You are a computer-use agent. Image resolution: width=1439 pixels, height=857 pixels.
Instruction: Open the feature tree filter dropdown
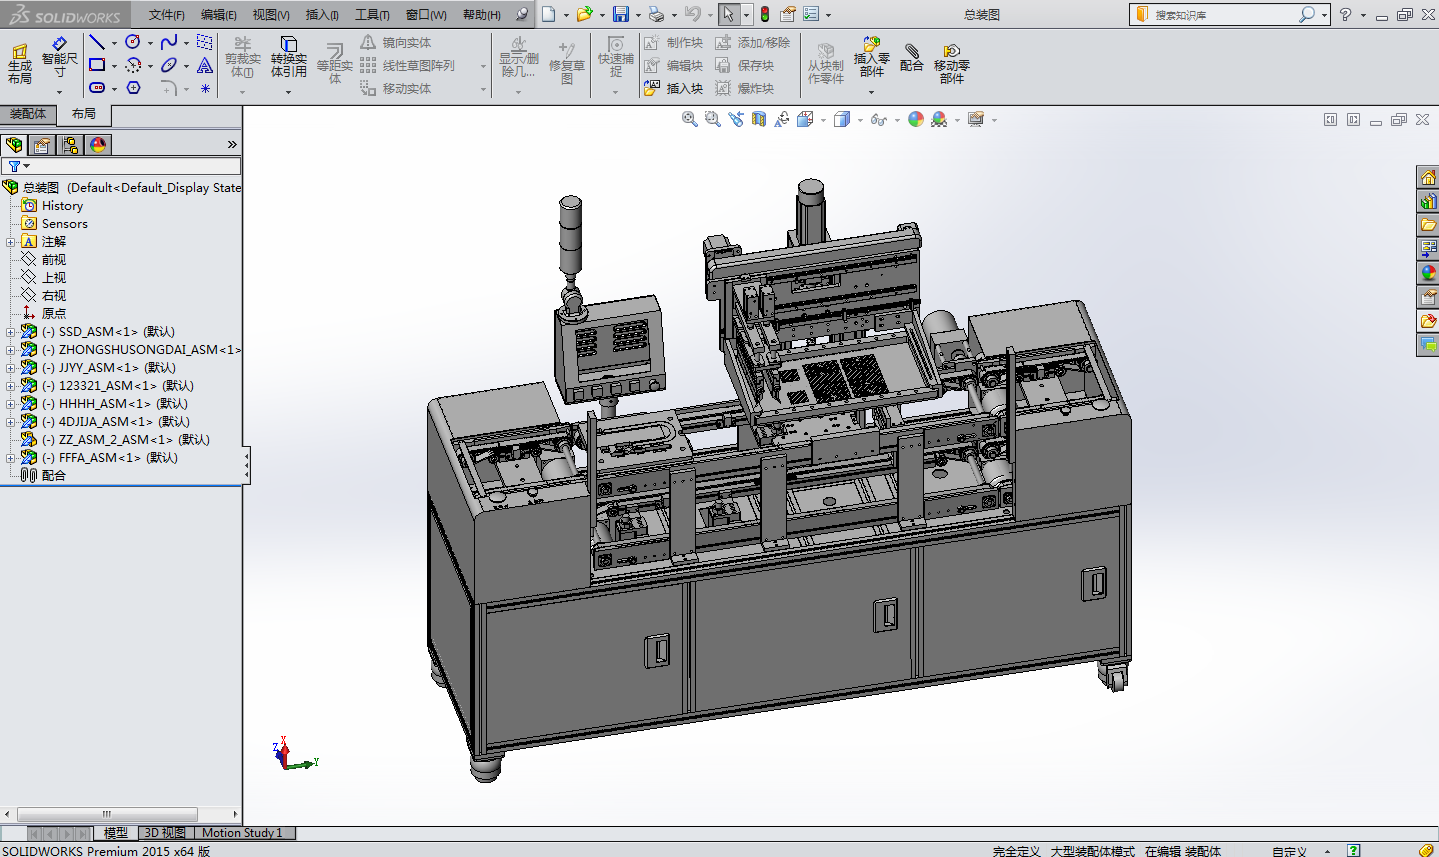click(18, 166)
